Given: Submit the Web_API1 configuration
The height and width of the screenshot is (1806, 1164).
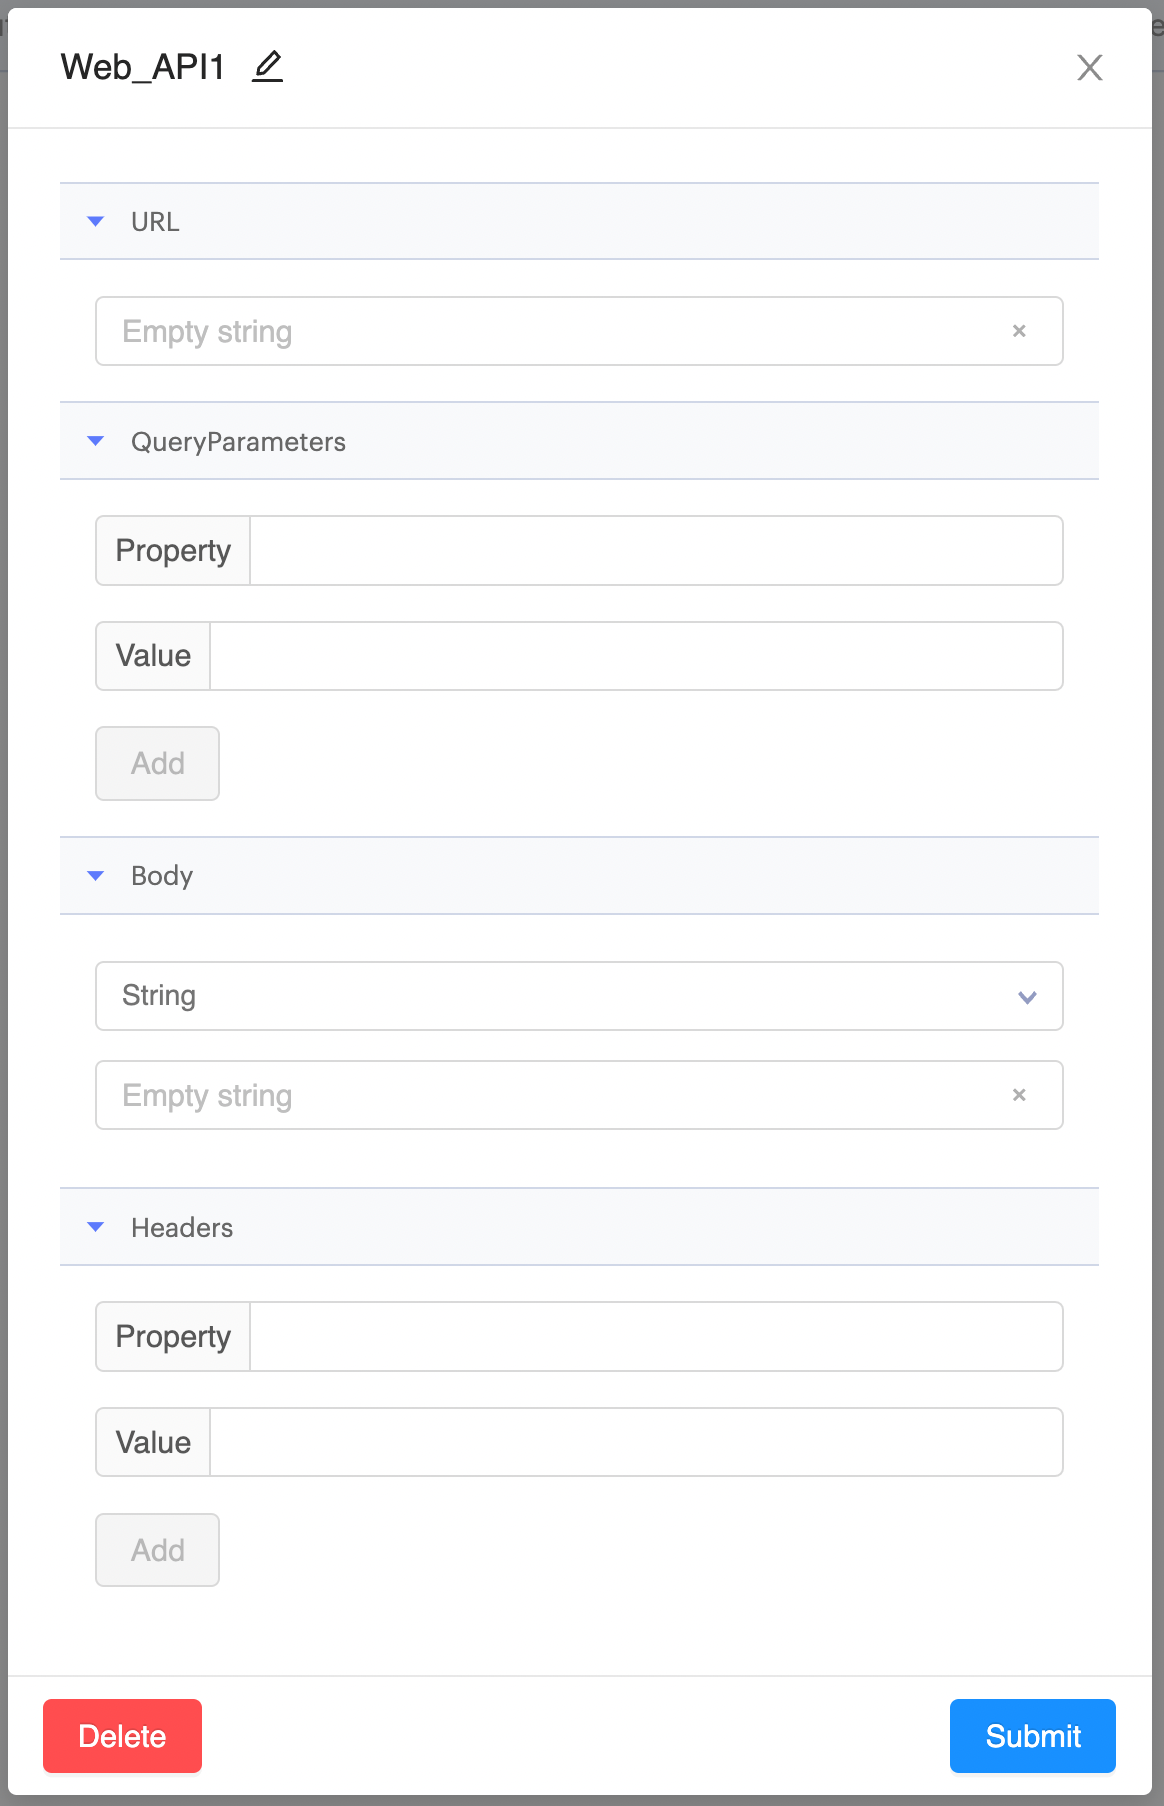Looking at the screenshot, I should (1033, 1736).
